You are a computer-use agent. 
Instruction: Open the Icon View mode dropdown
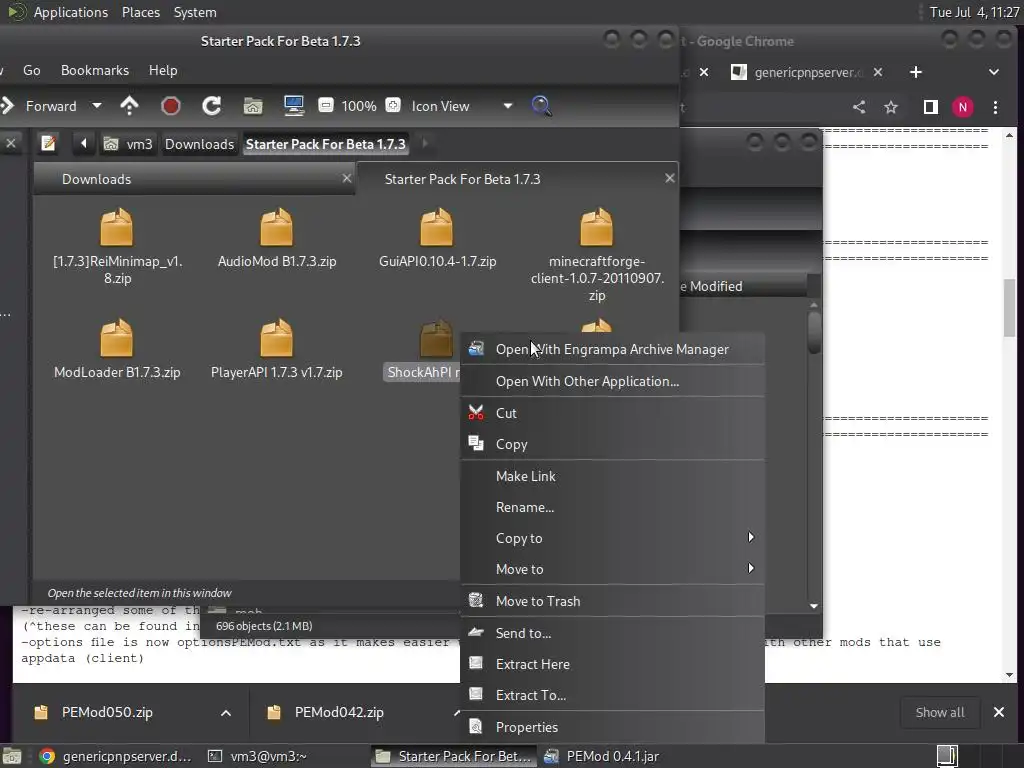(x=508, y=106)
